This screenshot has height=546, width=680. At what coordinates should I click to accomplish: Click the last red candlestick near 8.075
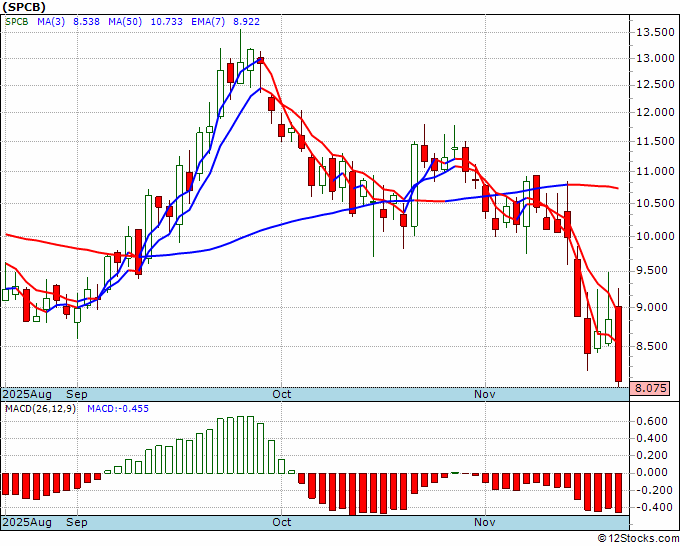618,343
